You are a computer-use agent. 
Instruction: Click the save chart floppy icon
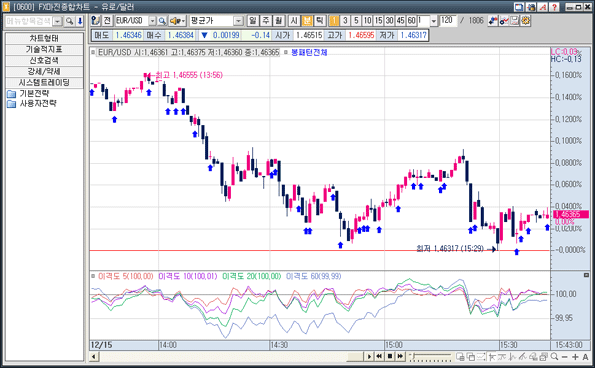[x=514, y=20]
